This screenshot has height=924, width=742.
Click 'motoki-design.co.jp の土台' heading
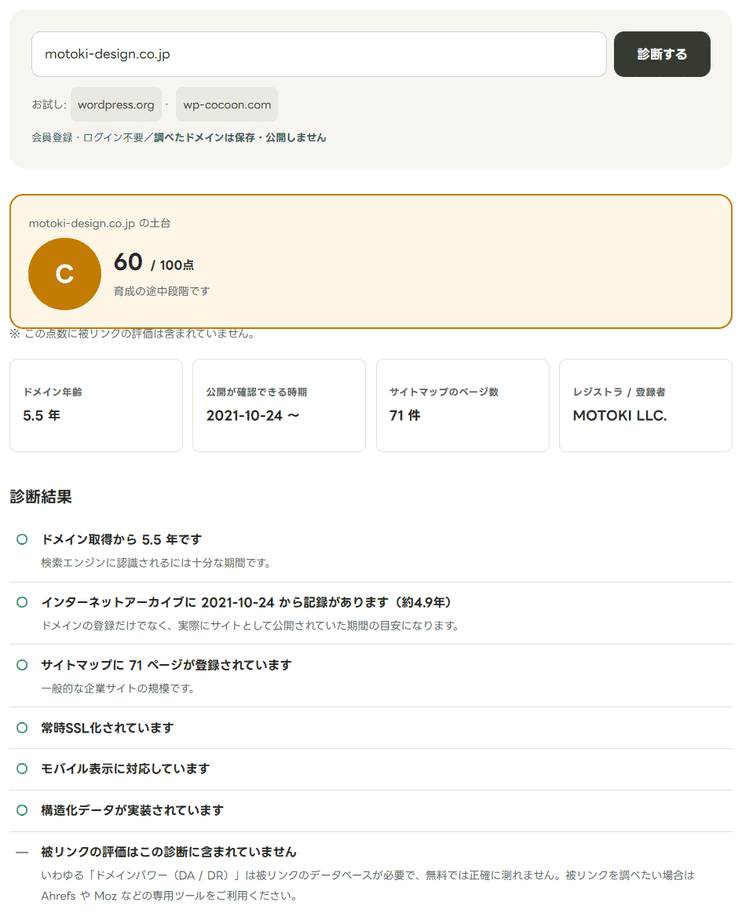pos(100,223)
